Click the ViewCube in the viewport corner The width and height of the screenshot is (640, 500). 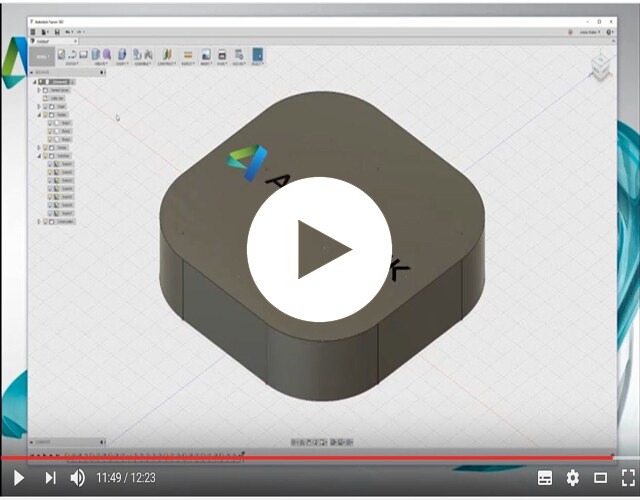click(x=601, y=67)
